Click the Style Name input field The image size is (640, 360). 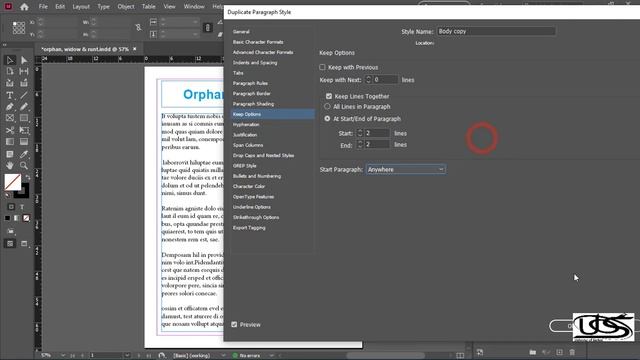496,31
